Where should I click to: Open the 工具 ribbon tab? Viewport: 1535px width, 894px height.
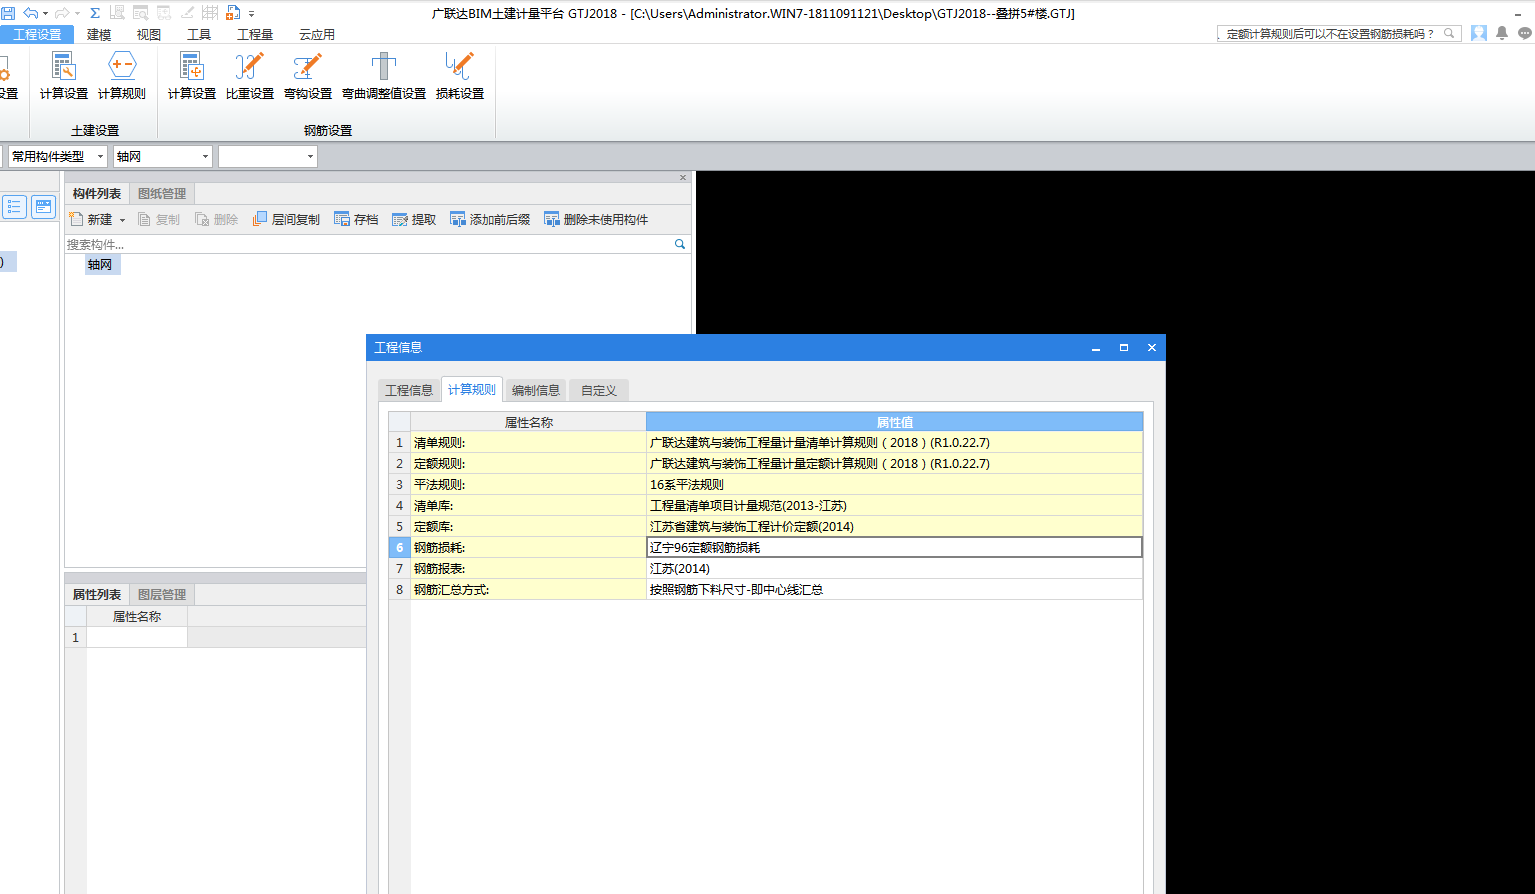[x=199, y=34]
